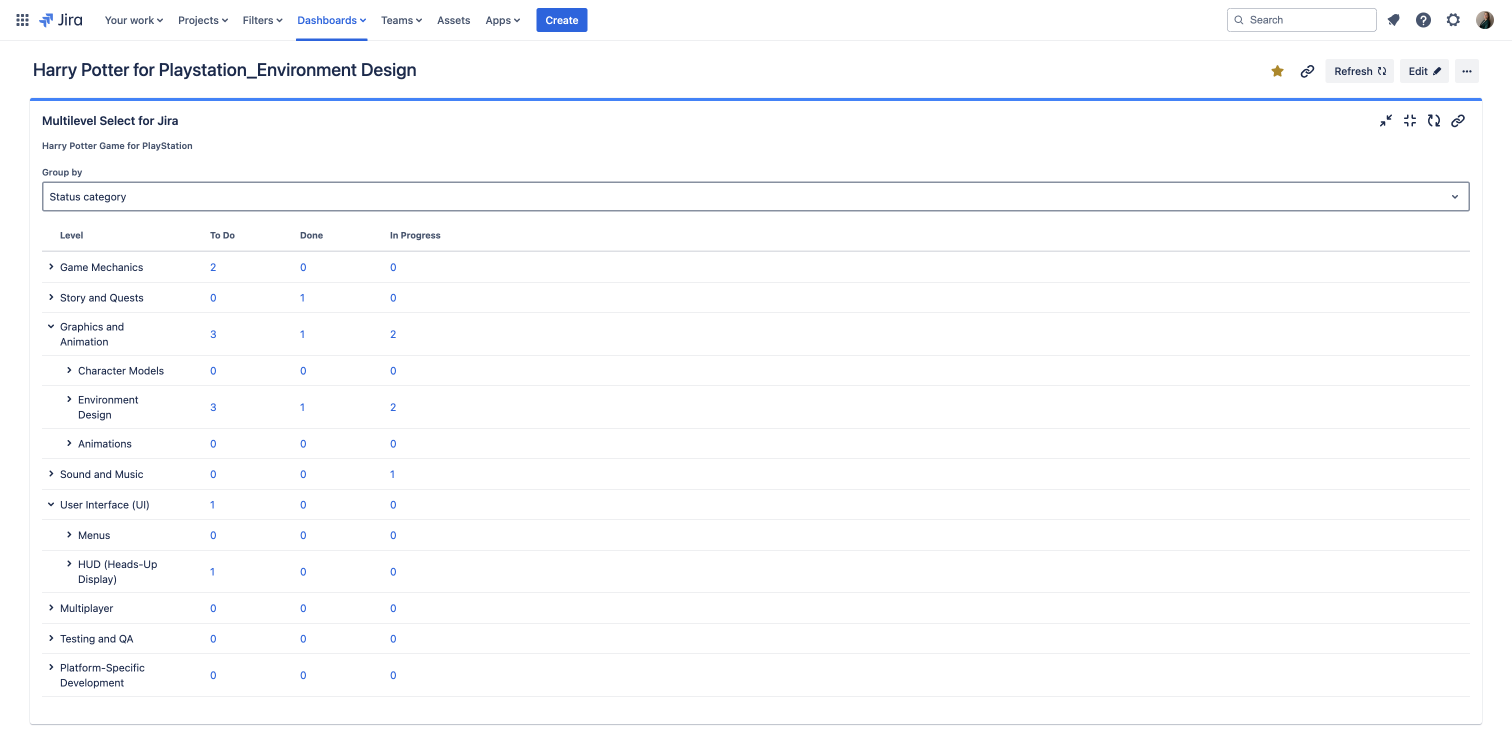Open the app switcher grid icon

tap(22, 20)
